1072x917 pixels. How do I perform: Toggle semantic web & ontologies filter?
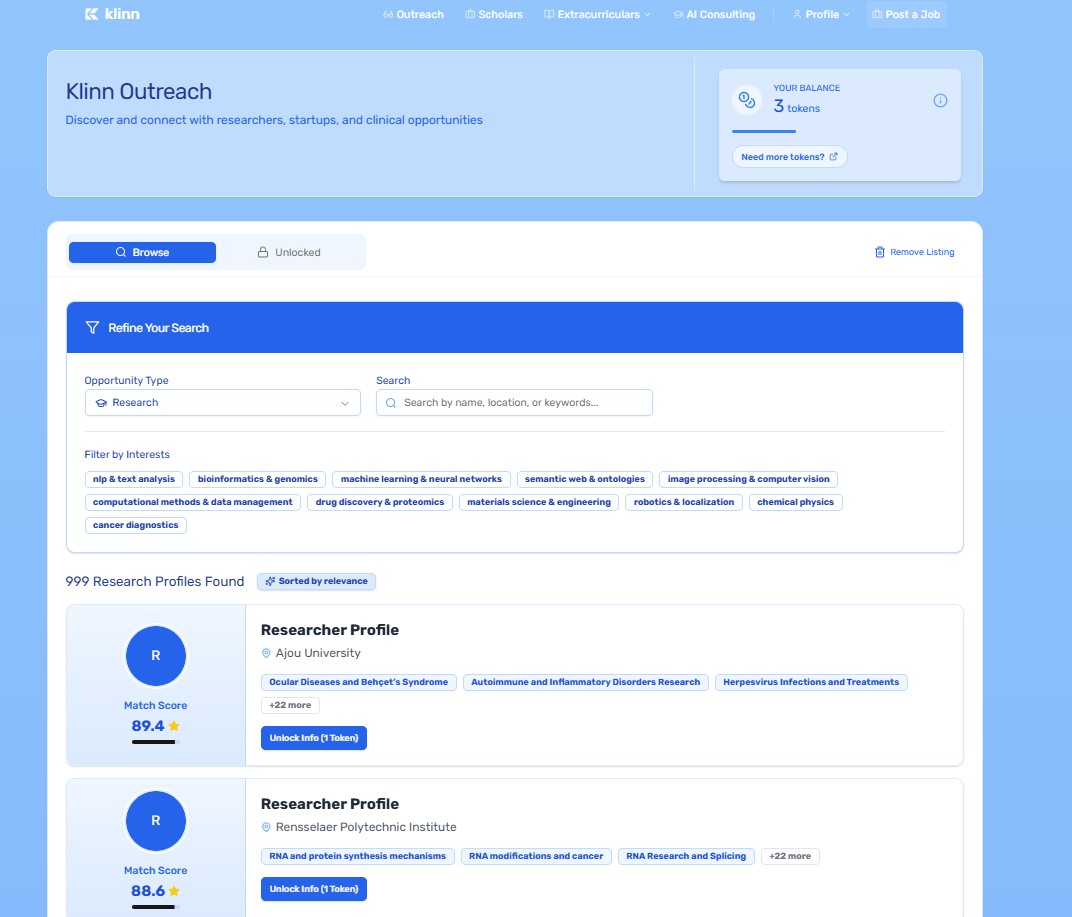[585, 479]
